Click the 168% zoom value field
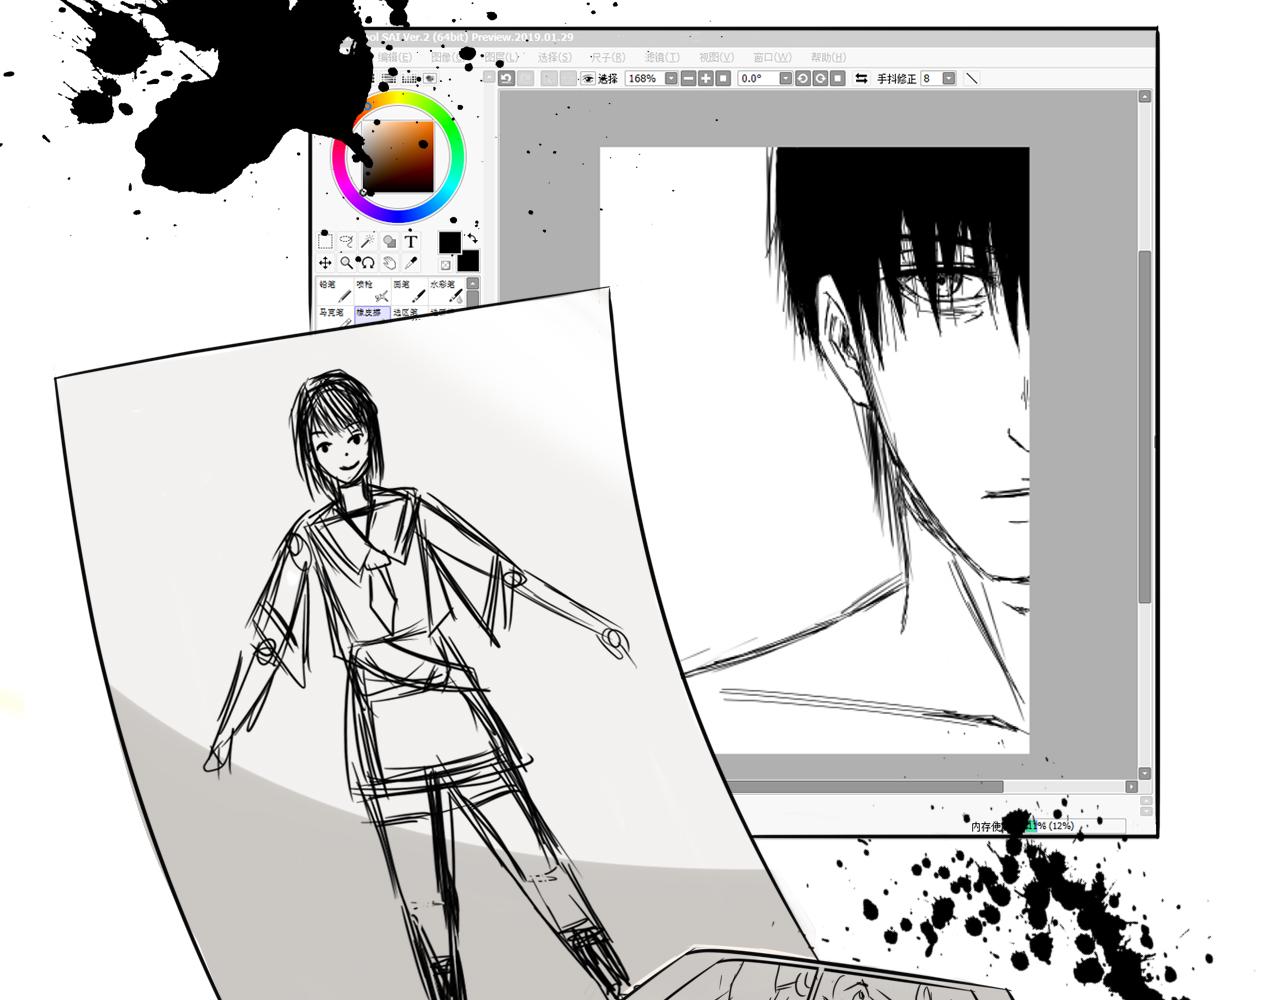This screenshot has height=1000, width=1280. (x=645, y=78)
